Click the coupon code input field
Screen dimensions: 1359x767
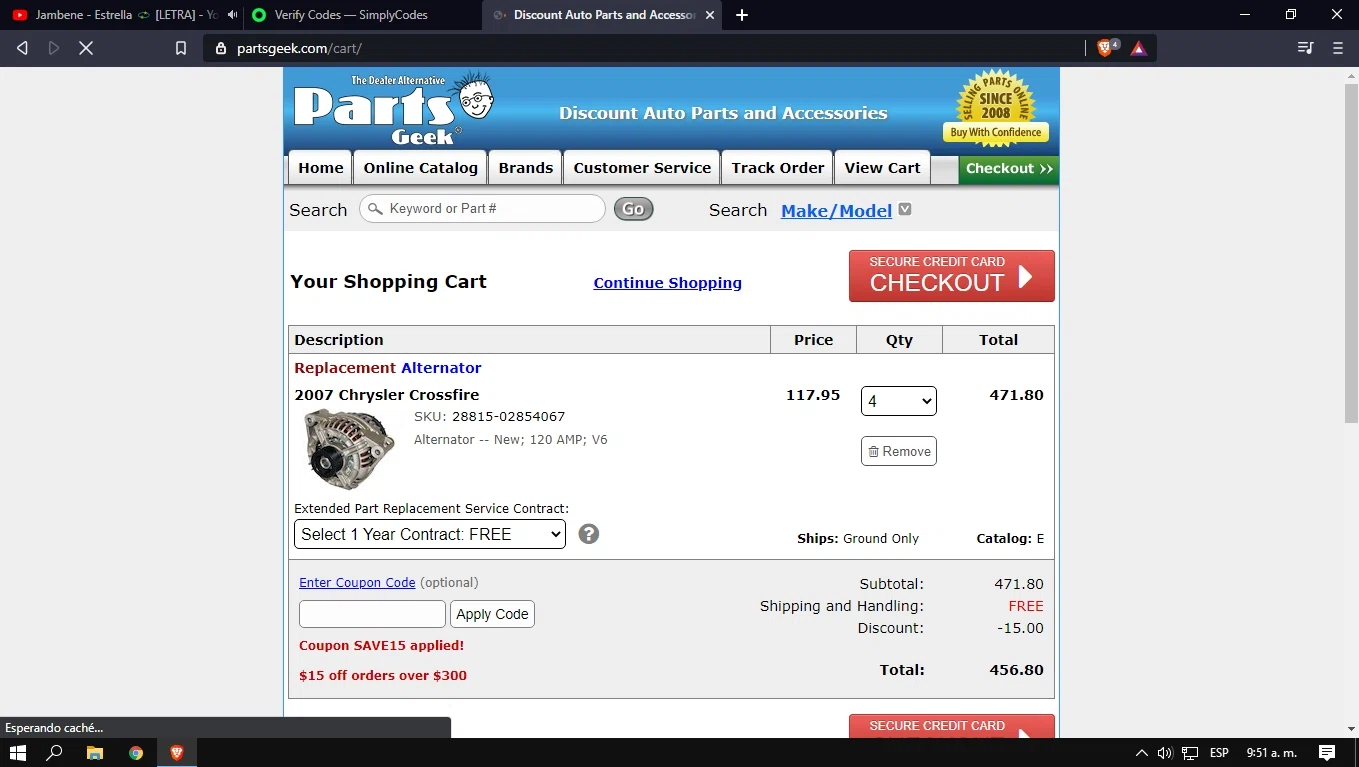click(372, 614)
